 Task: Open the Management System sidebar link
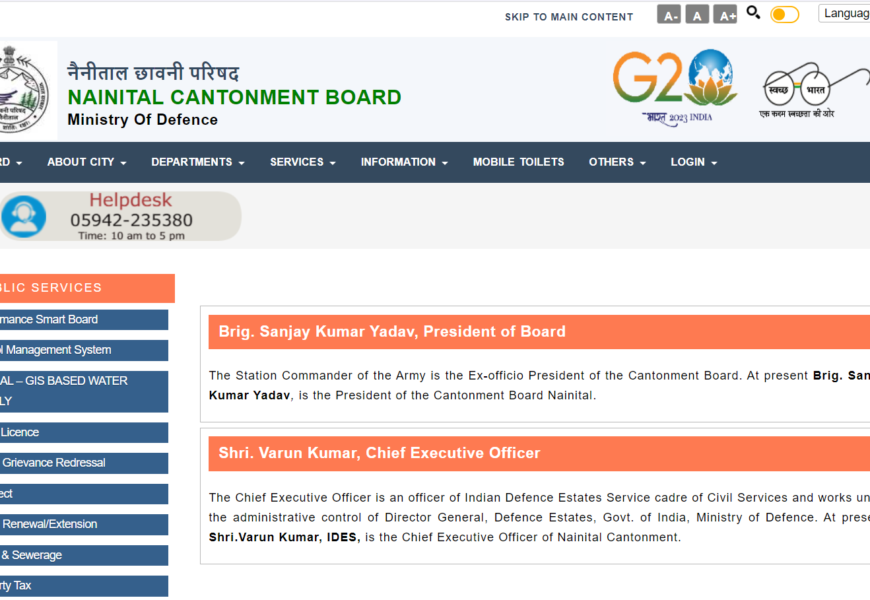[84, 350]
